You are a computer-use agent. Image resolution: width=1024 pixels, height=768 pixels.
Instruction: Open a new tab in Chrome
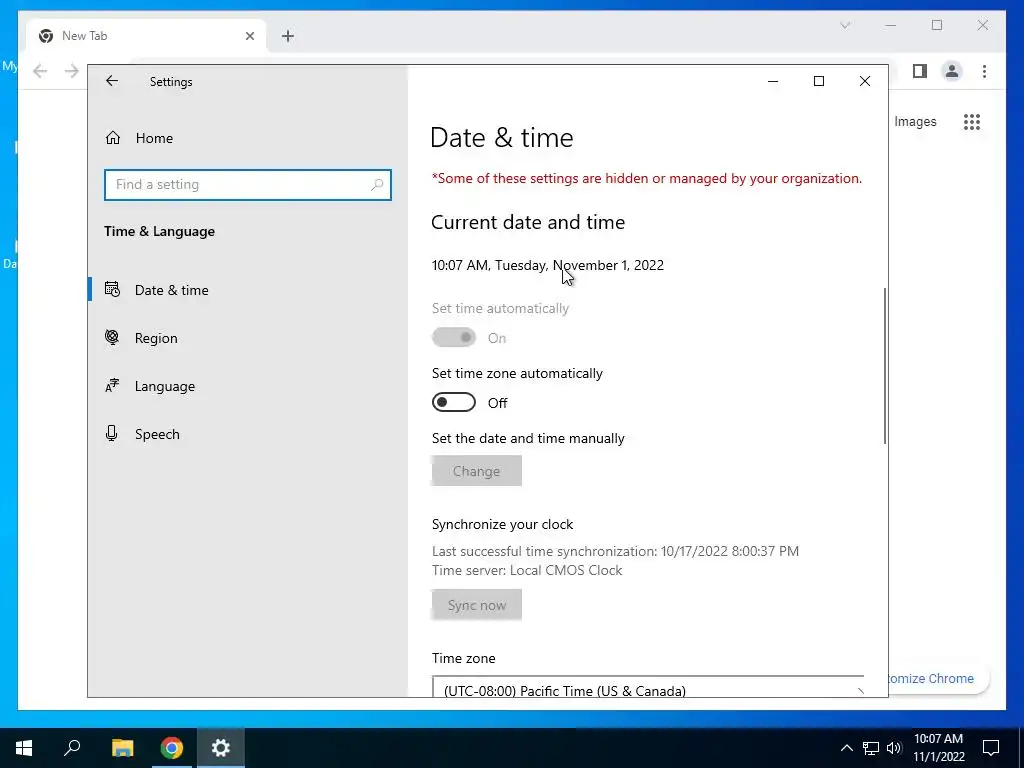coord(288,36)
